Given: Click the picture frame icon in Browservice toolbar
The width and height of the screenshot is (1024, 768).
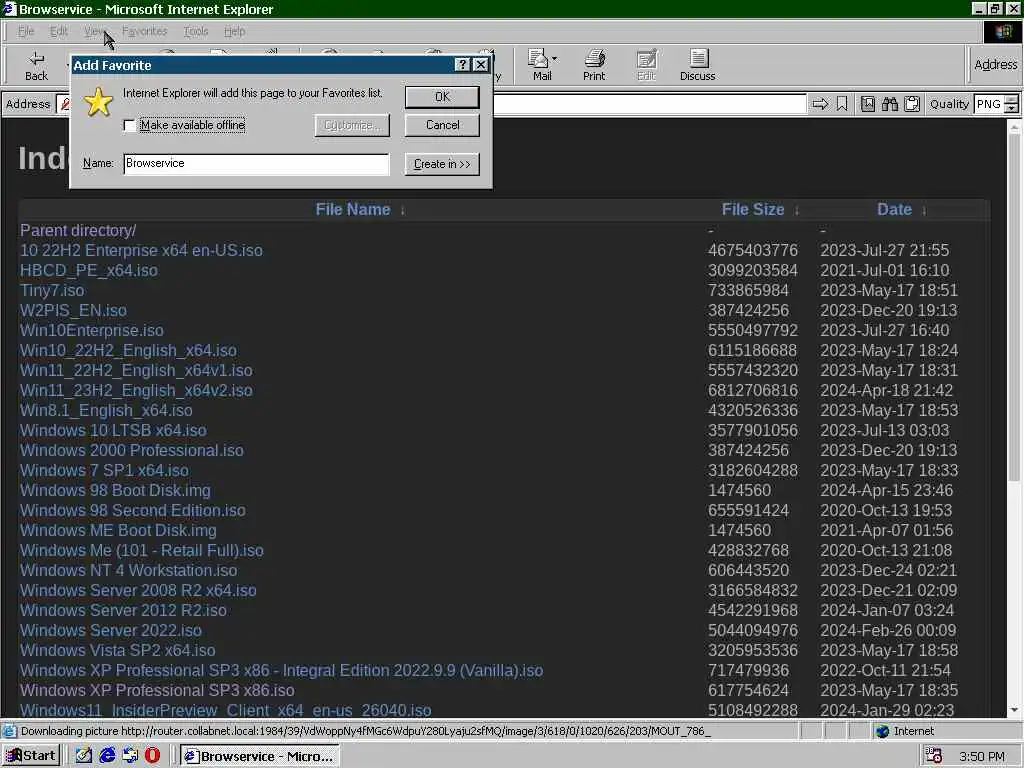Looking at the screenshot, I should [868, 104].
